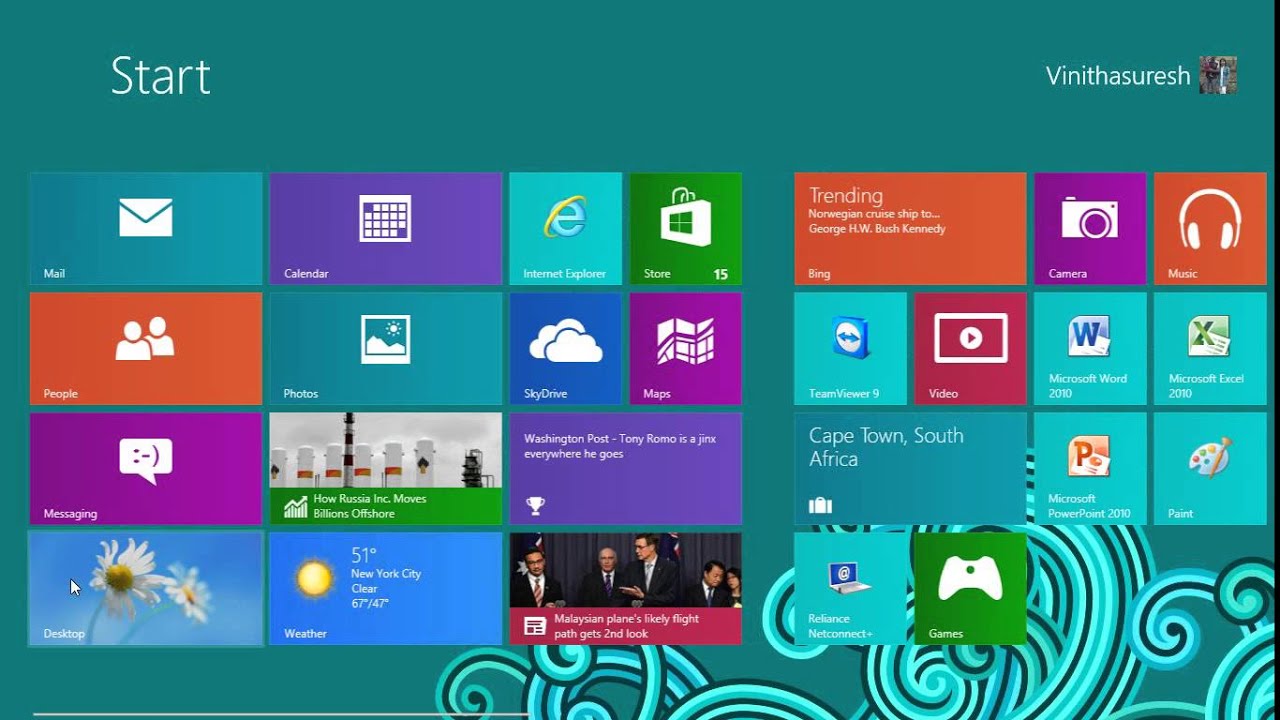Open News tile about Malaysian plane

626,589
